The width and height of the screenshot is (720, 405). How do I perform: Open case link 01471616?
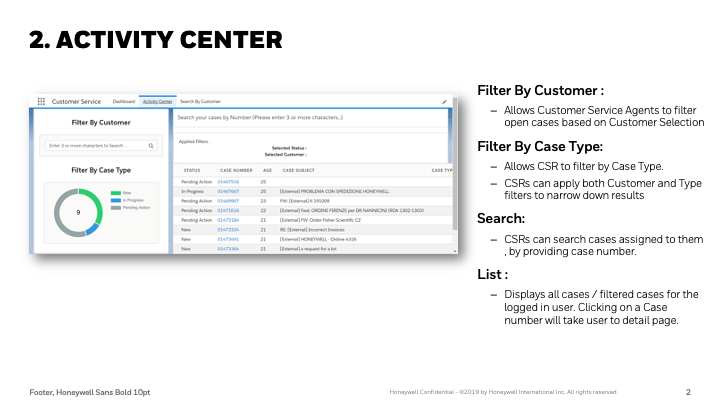pyautogui.click(x=229, y=211)
